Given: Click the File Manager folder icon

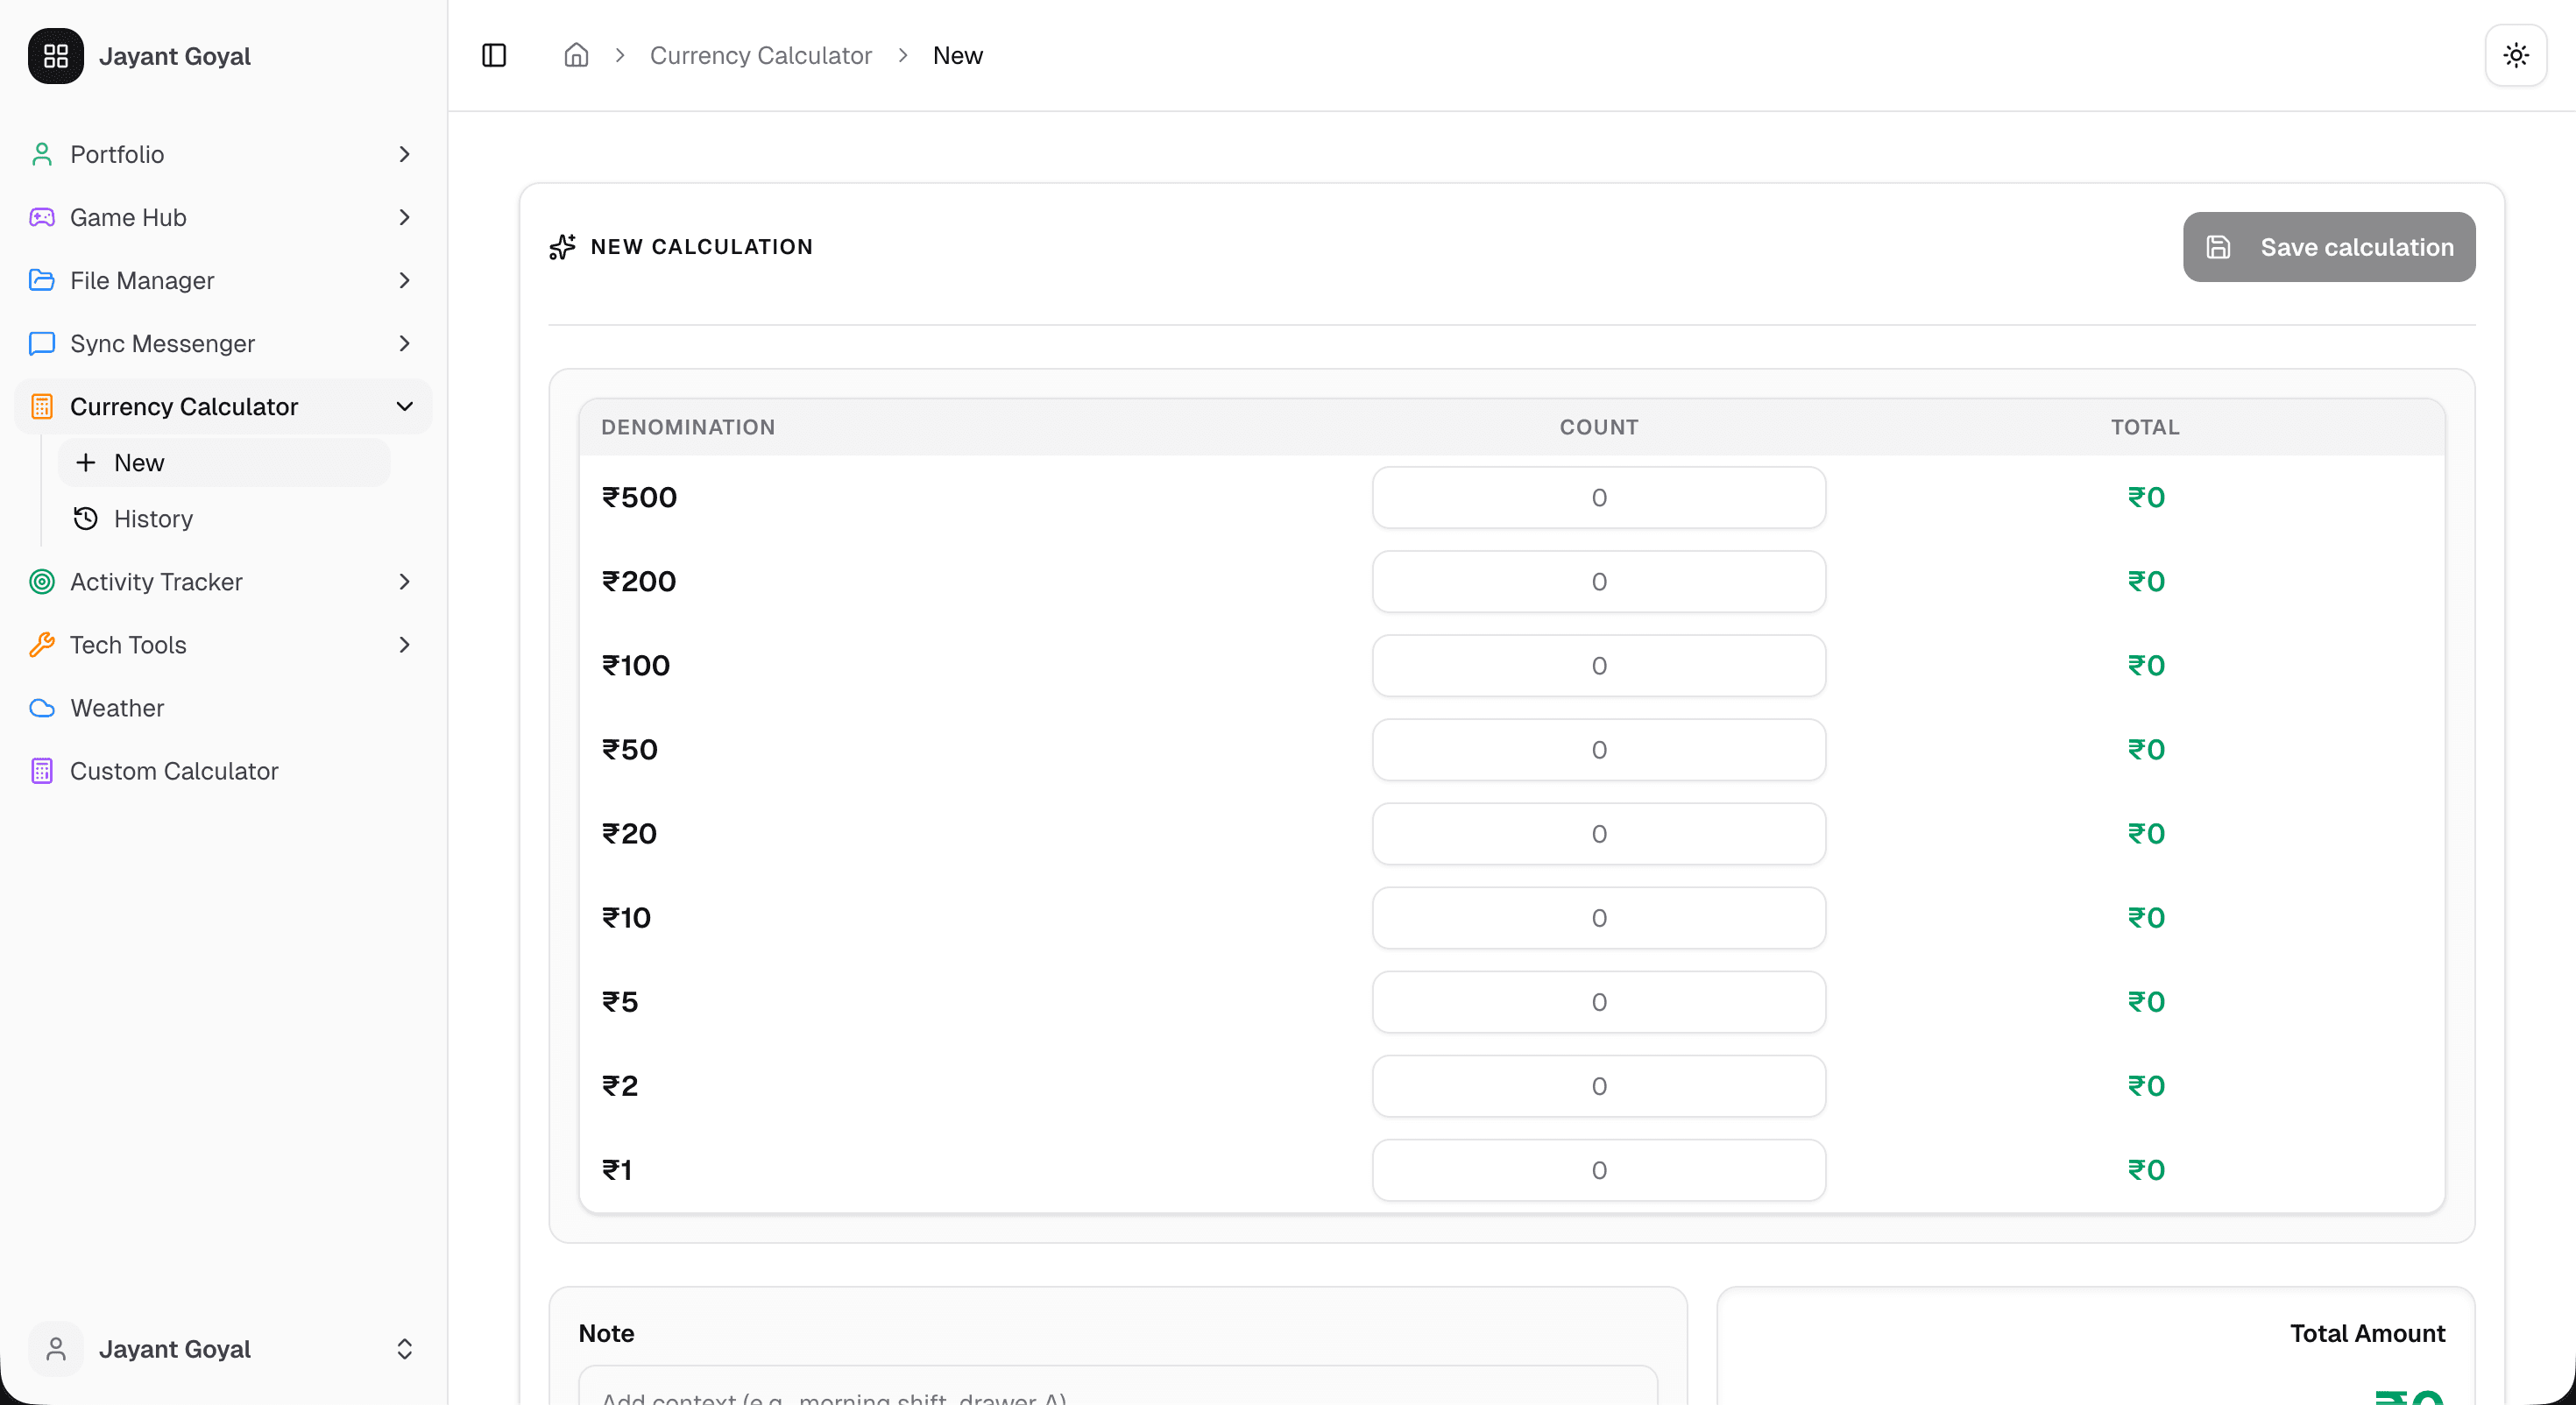Looking at the screenshot, I should (42, 280).
